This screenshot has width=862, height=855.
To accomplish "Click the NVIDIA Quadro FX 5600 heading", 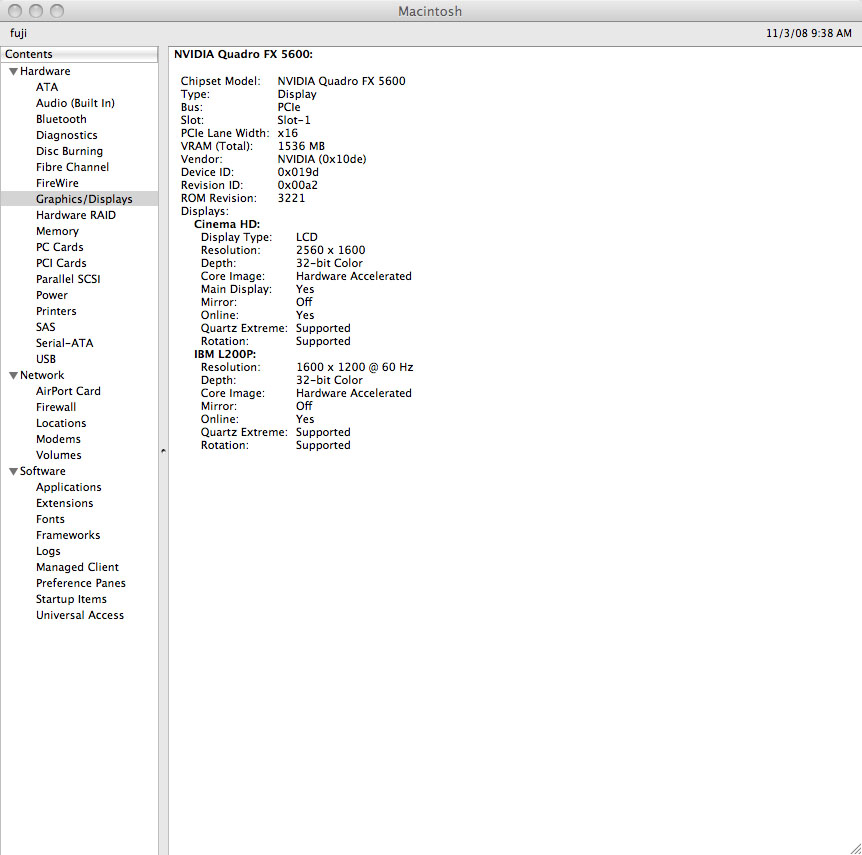I will click(x=243, y=54).
